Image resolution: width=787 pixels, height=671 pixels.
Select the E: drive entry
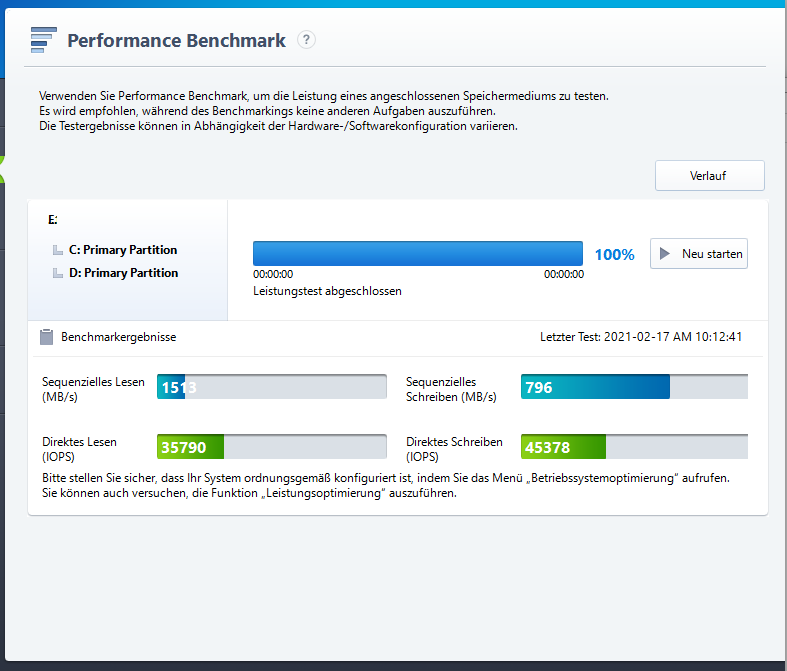click(53, 218)
